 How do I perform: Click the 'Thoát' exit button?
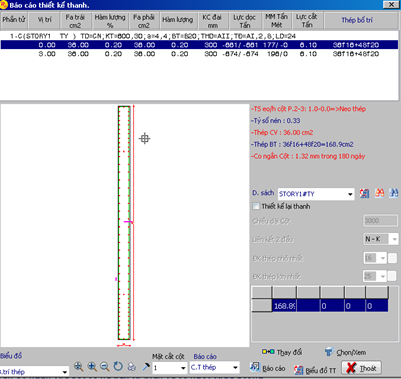361,368
